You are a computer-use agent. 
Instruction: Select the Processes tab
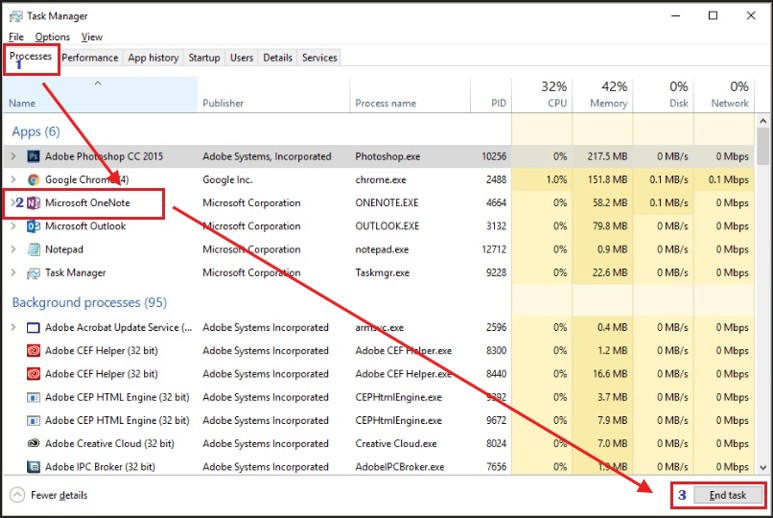pyautogui.click(x=31, y=57)
